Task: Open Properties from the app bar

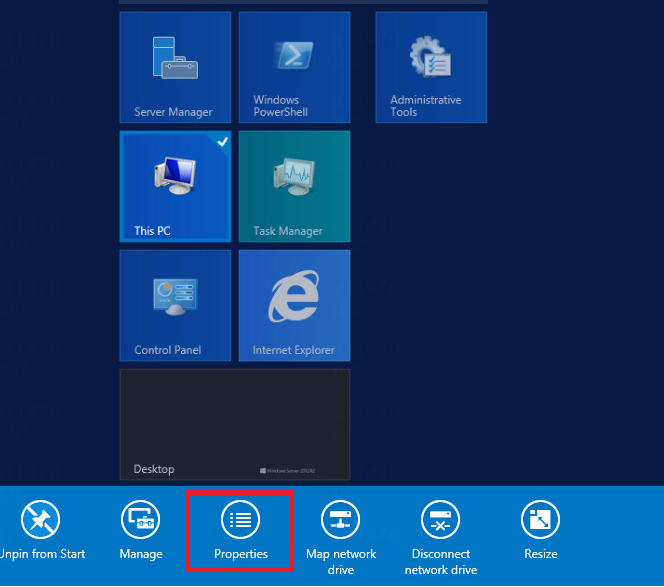Action: (x=241, y=529)
